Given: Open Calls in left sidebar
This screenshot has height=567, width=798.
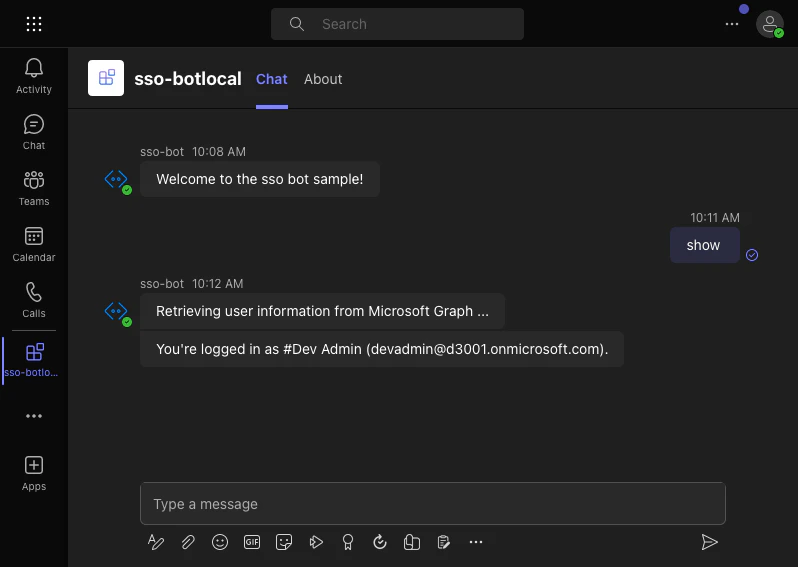Looking at the screenshot, I should pos(34,300).
